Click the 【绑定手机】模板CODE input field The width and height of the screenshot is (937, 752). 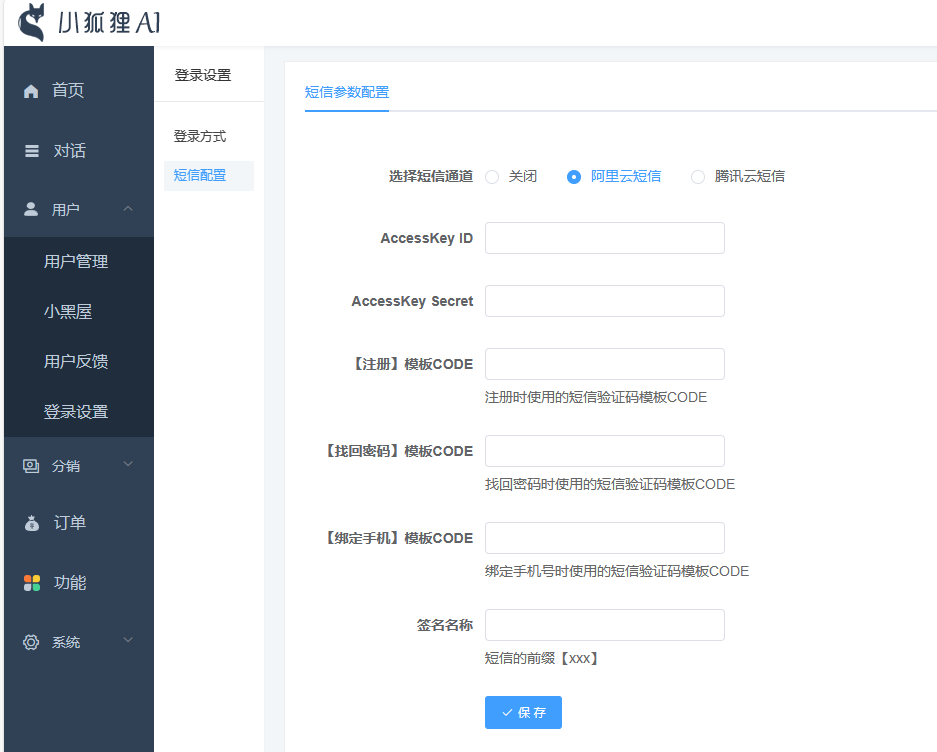pyautogui.click(x=605, y=538)
